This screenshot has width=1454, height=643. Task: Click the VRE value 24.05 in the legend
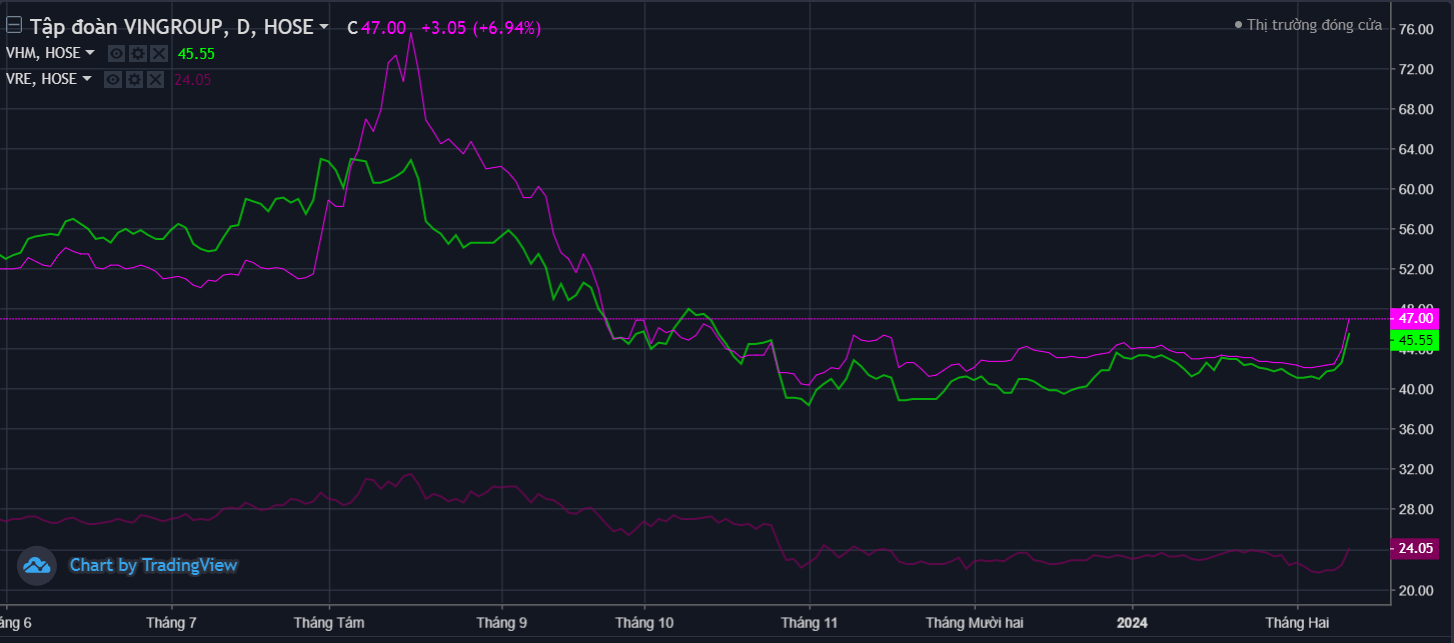[192, 80]
